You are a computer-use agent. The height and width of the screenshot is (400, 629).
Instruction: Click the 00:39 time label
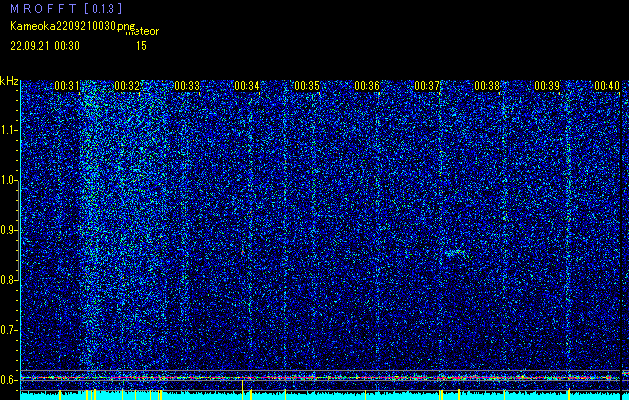pyautogui.click(x=547, y=86)
